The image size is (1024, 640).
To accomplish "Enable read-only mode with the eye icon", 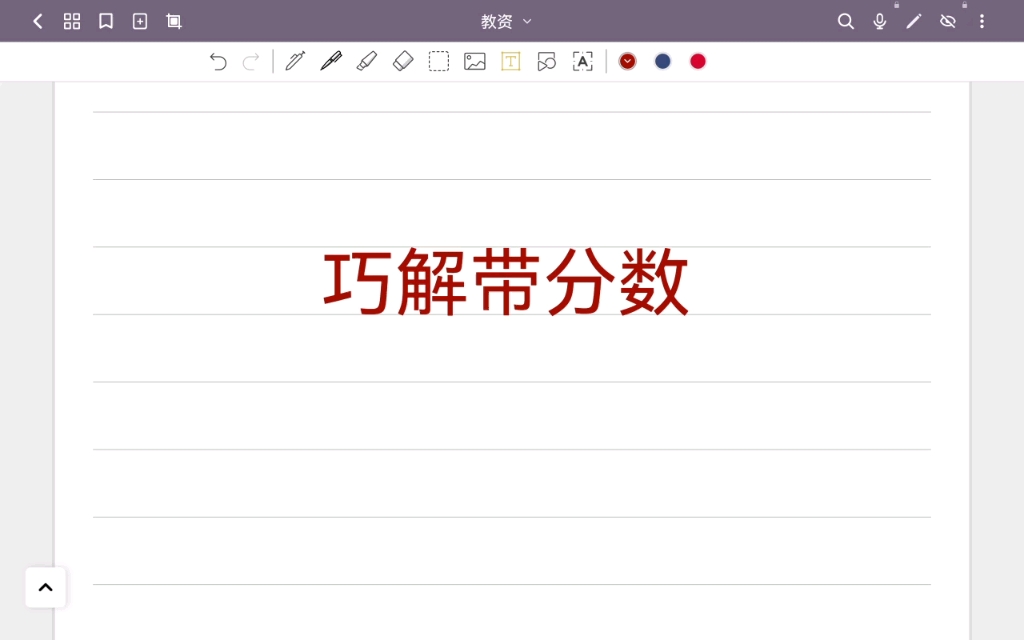I will click(947, 20).
